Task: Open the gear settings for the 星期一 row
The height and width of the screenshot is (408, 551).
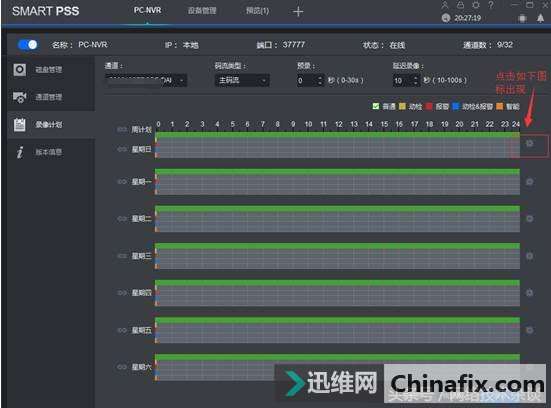Action: tap(530, 182)
